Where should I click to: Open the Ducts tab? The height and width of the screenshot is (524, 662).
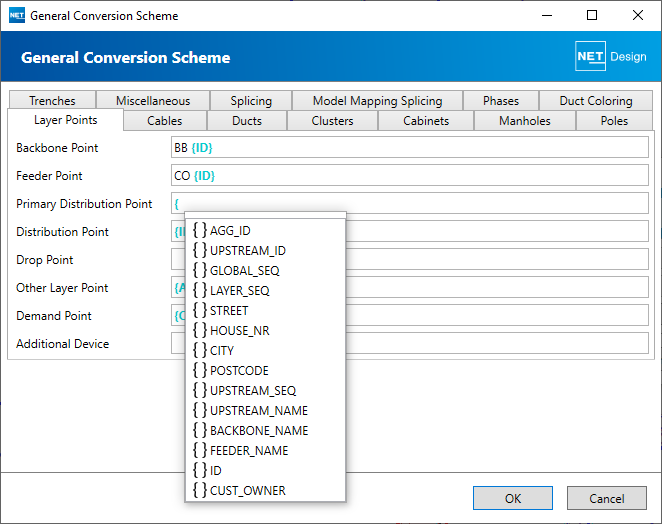tap(247, 121)
